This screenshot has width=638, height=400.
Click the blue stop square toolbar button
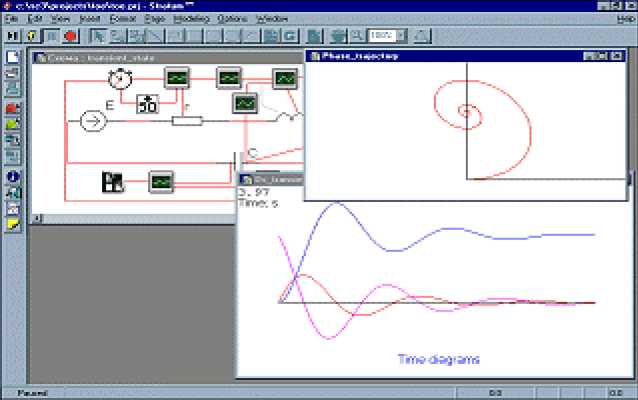click(52, 36)
